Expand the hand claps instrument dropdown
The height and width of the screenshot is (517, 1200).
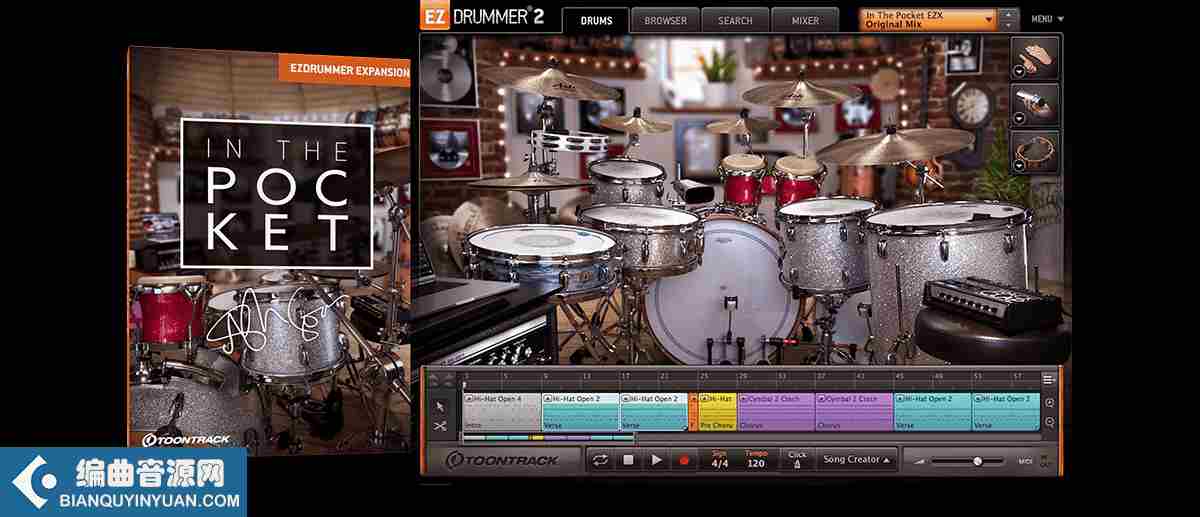point(1020,72)
